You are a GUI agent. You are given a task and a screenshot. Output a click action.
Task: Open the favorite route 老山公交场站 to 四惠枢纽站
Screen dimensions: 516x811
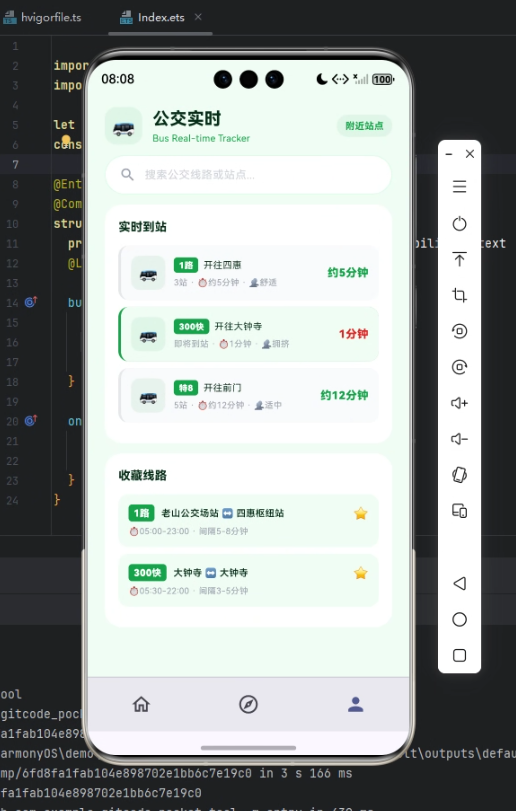(249, 521)
